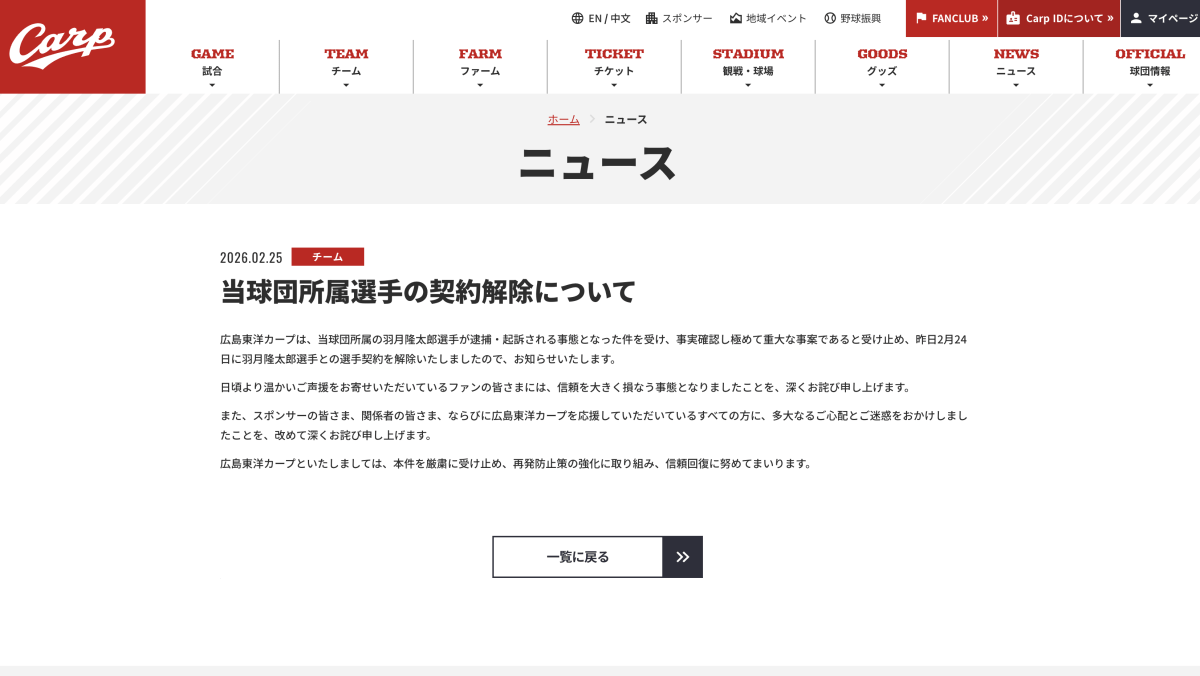
Task: Click the baseball icon beside 野球振興
Action: [830, 18]
